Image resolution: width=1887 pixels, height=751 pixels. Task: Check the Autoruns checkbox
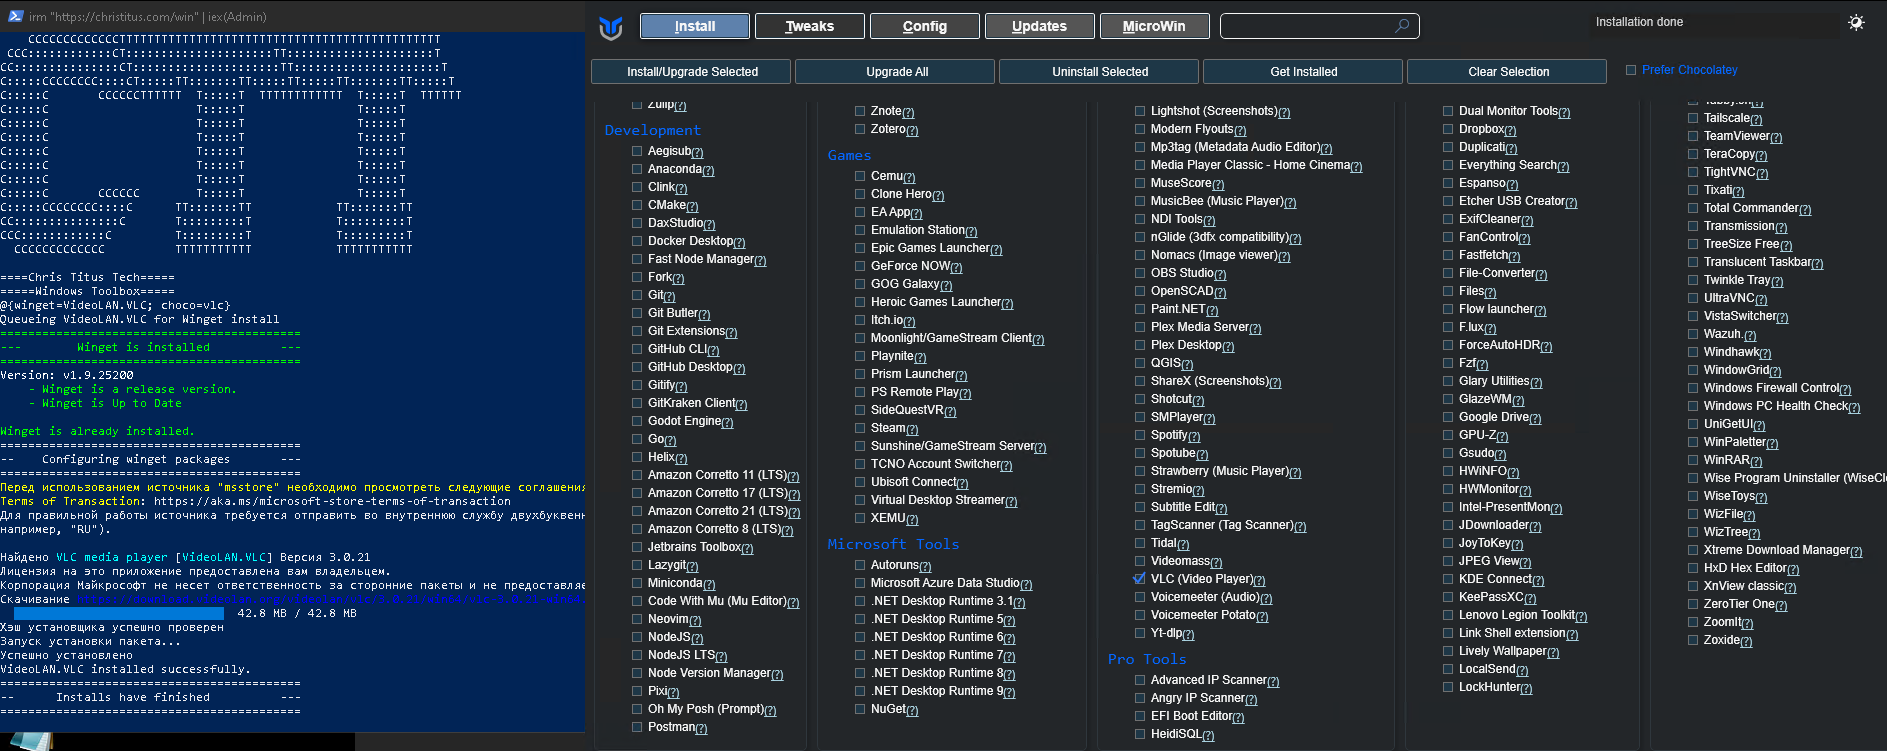(x=860, y=565)
